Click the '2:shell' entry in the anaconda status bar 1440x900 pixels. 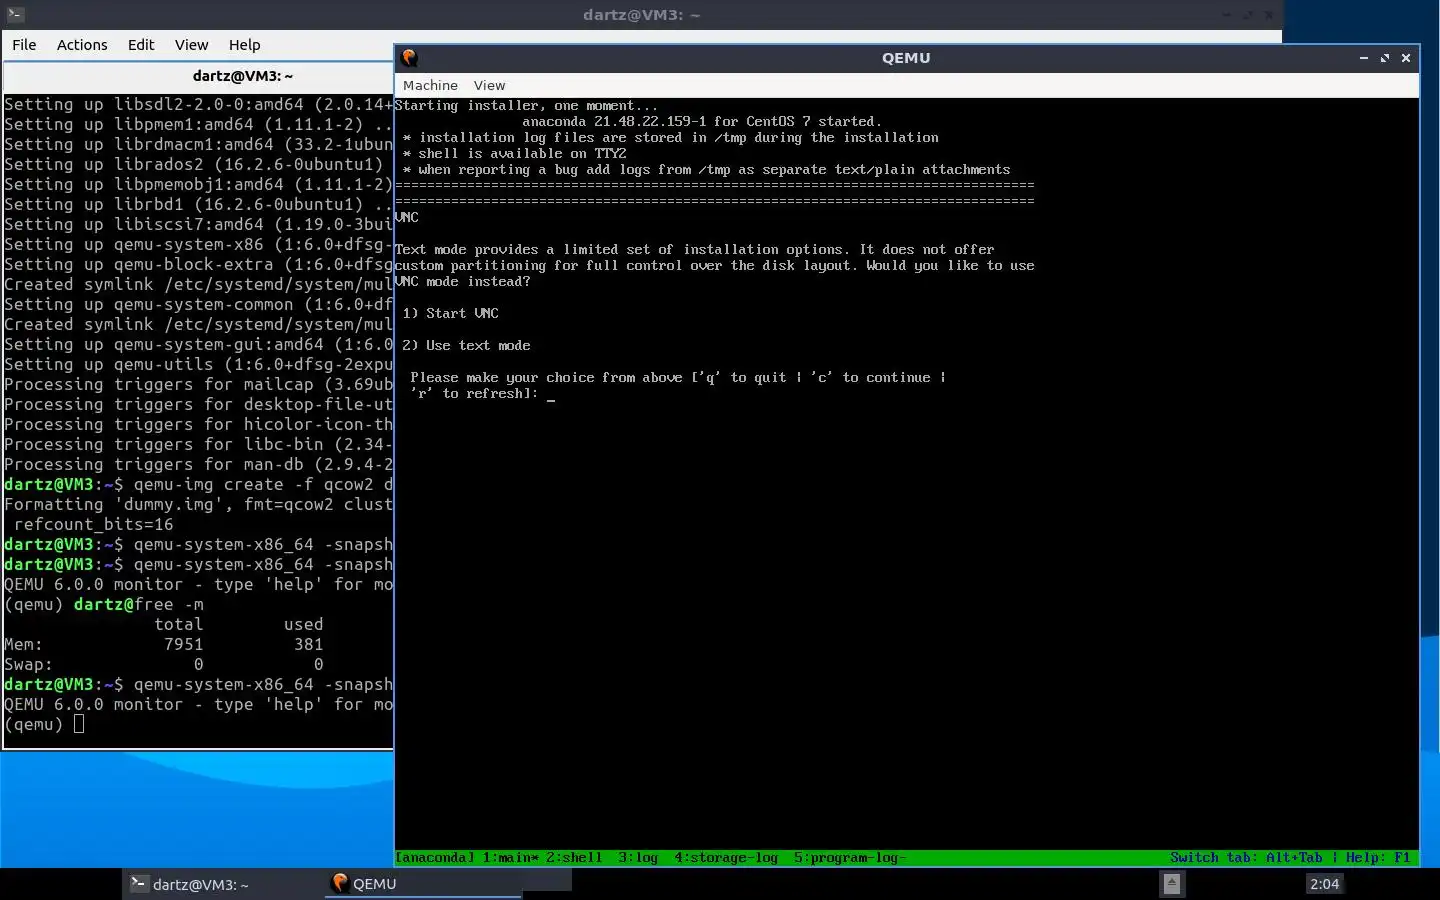click(574, 858)
